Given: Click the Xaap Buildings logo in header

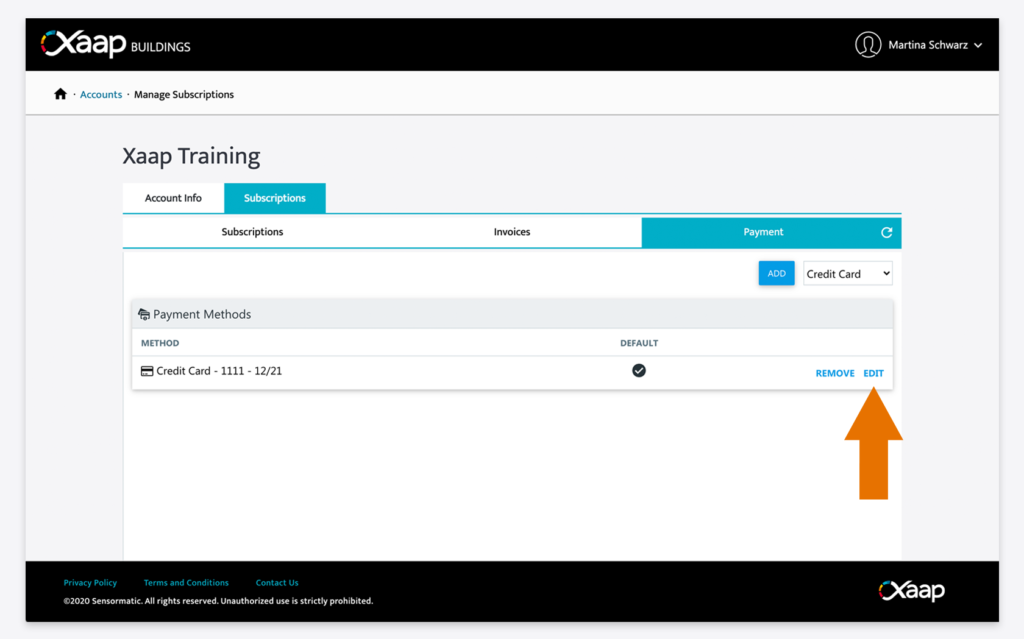Looking at the screenshot, I should (116, 44).
